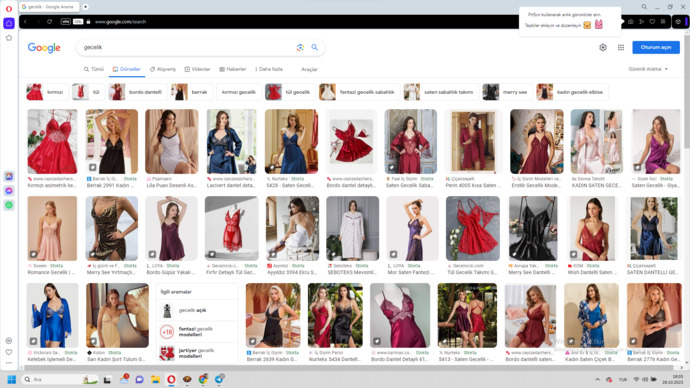Open the Google apps grid

(x=621, y=48)
